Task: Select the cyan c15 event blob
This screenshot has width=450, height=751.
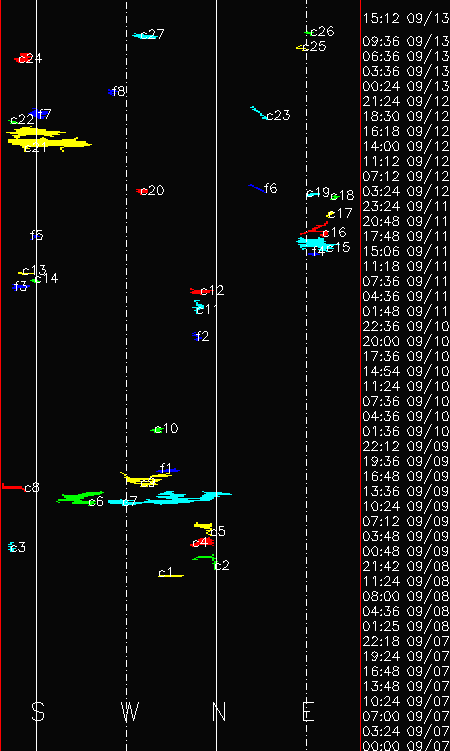Action: point(313,244)
